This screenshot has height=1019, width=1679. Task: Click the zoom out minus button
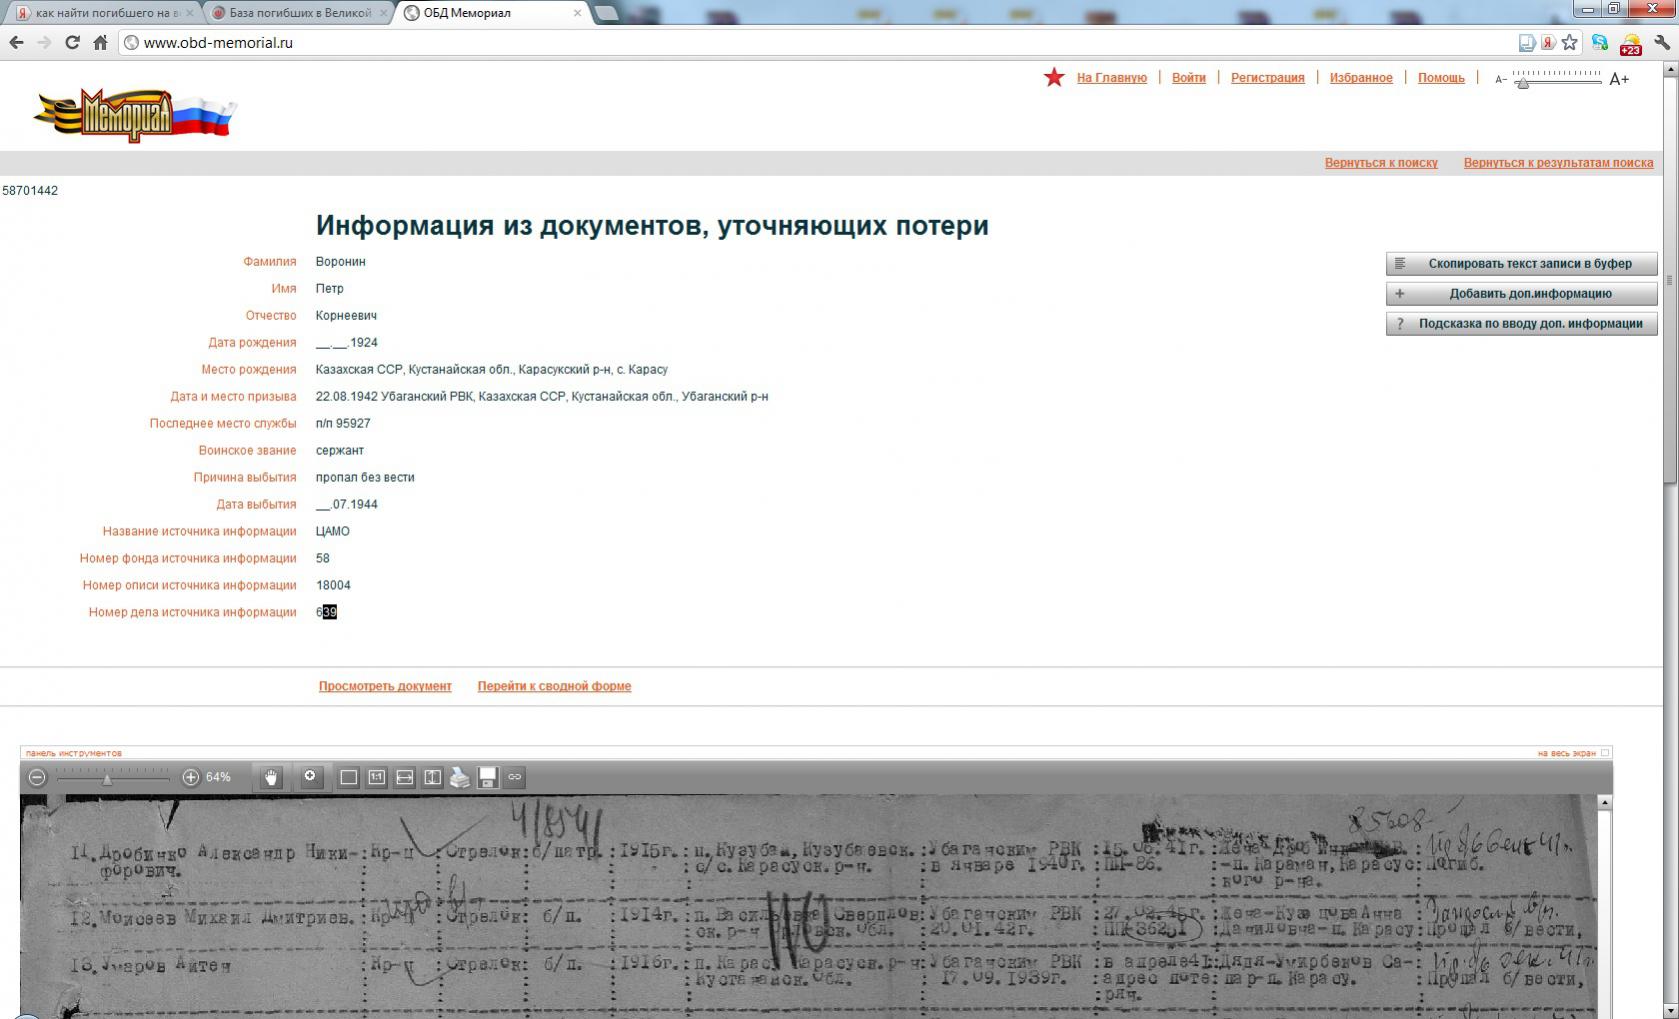click(37, 777)
